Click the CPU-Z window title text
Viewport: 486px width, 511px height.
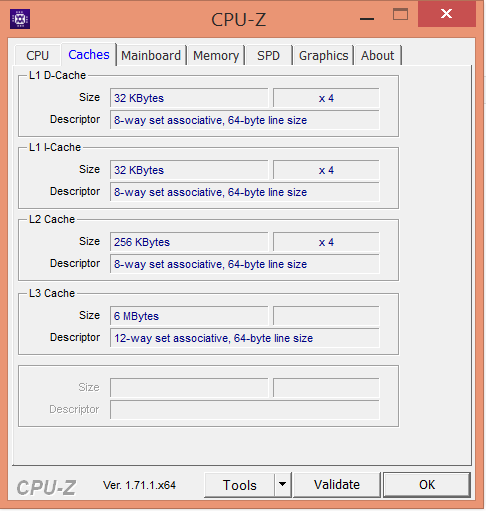[239, 19]
